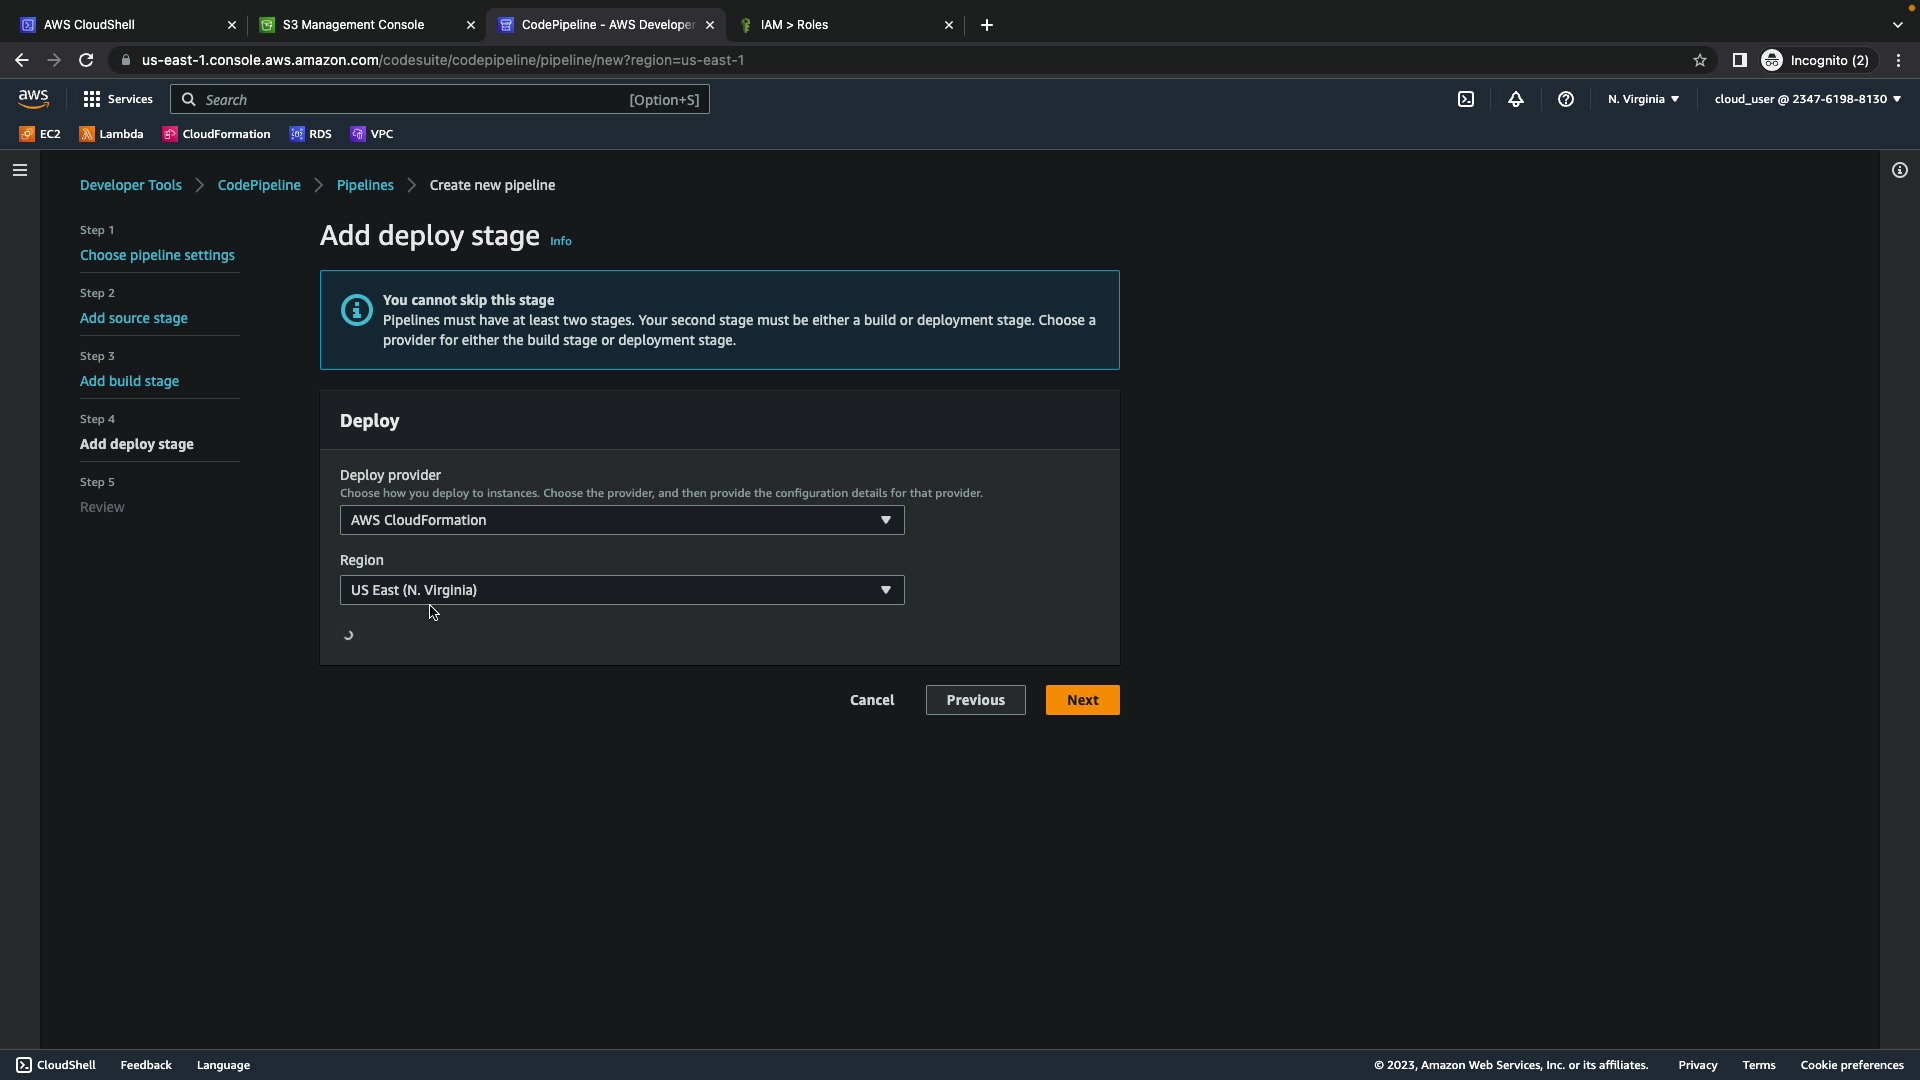Image resolution: width=1920 pixels, height=1080 pixels.
Task: Open the CloudFormation favorites shortcut
Action: click(217, 134)
